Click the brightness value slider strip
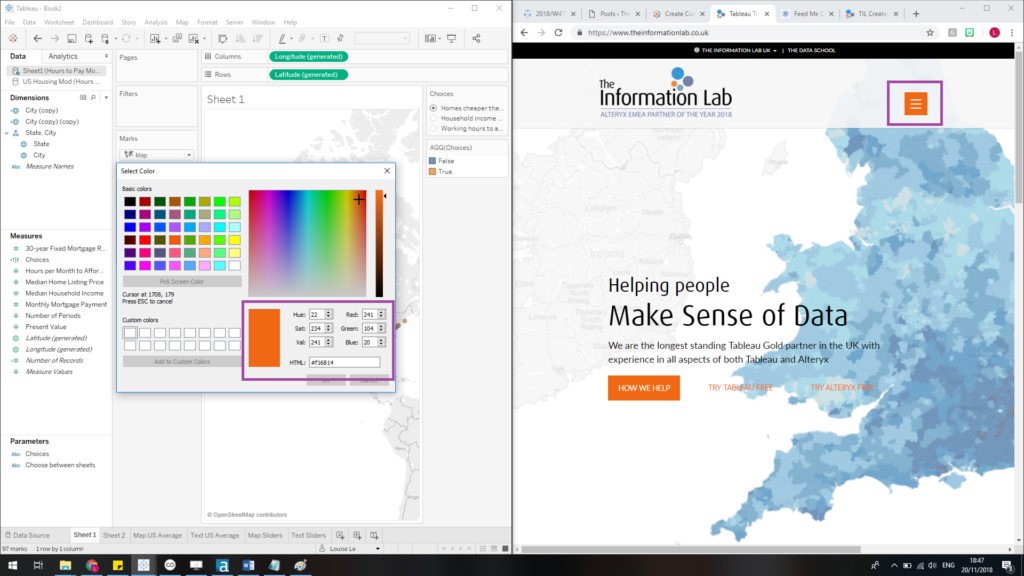 pos(379,243)
